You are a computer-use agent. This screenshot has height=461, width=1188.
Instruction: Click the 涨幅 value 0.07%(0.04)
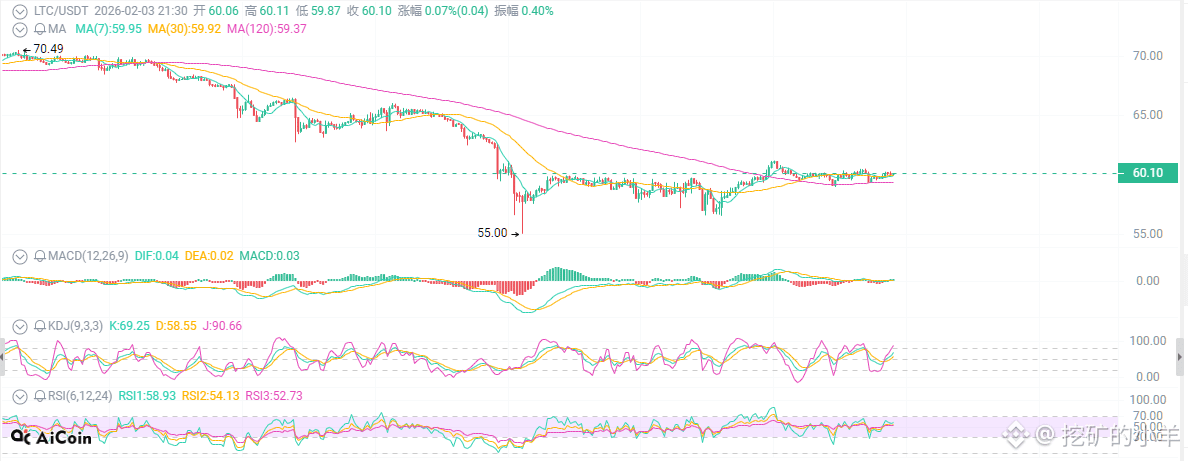tap(457, 11)
